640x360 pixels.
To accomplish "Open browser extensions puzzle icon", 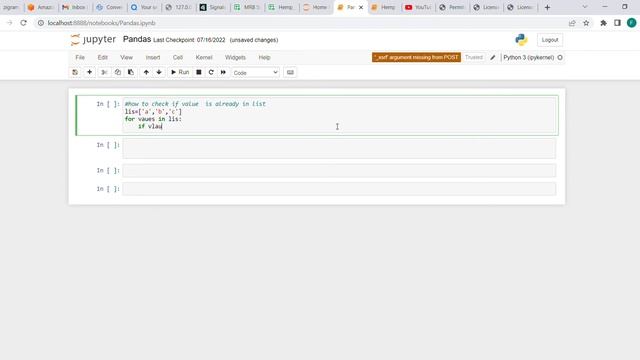I will tap(603, 23).
